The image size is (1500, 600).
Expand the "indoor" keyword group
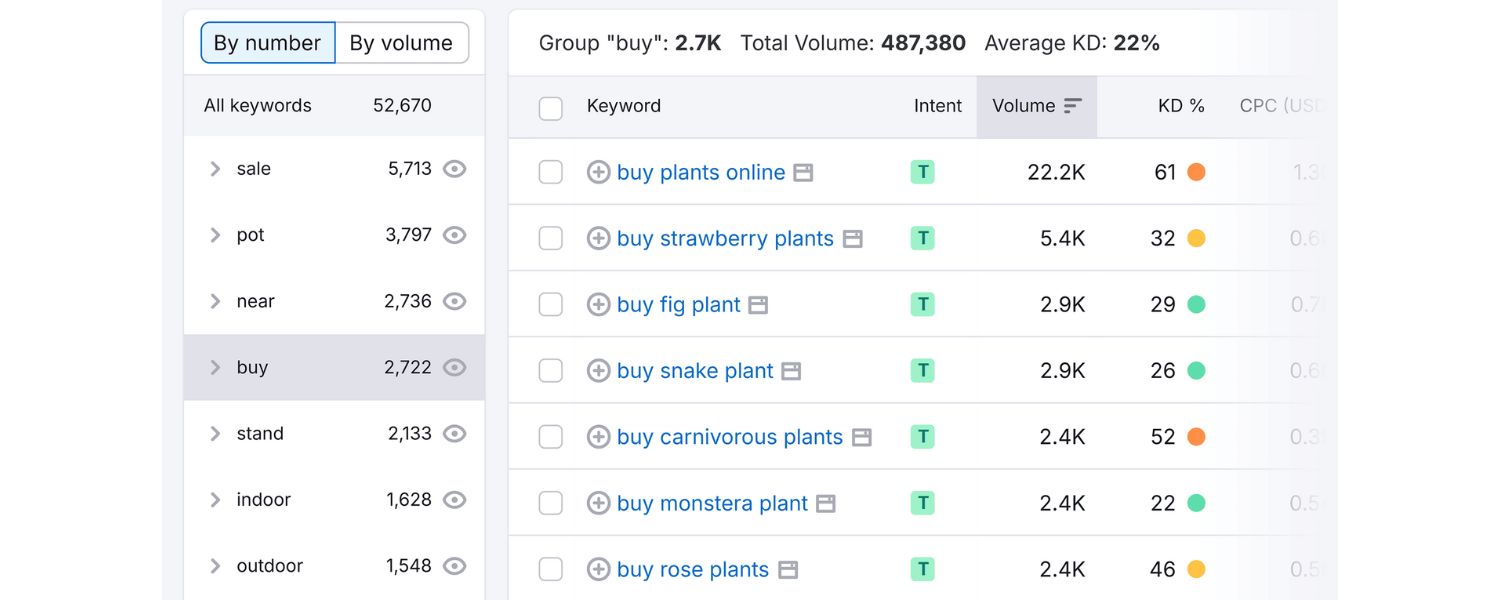point(214,499)
